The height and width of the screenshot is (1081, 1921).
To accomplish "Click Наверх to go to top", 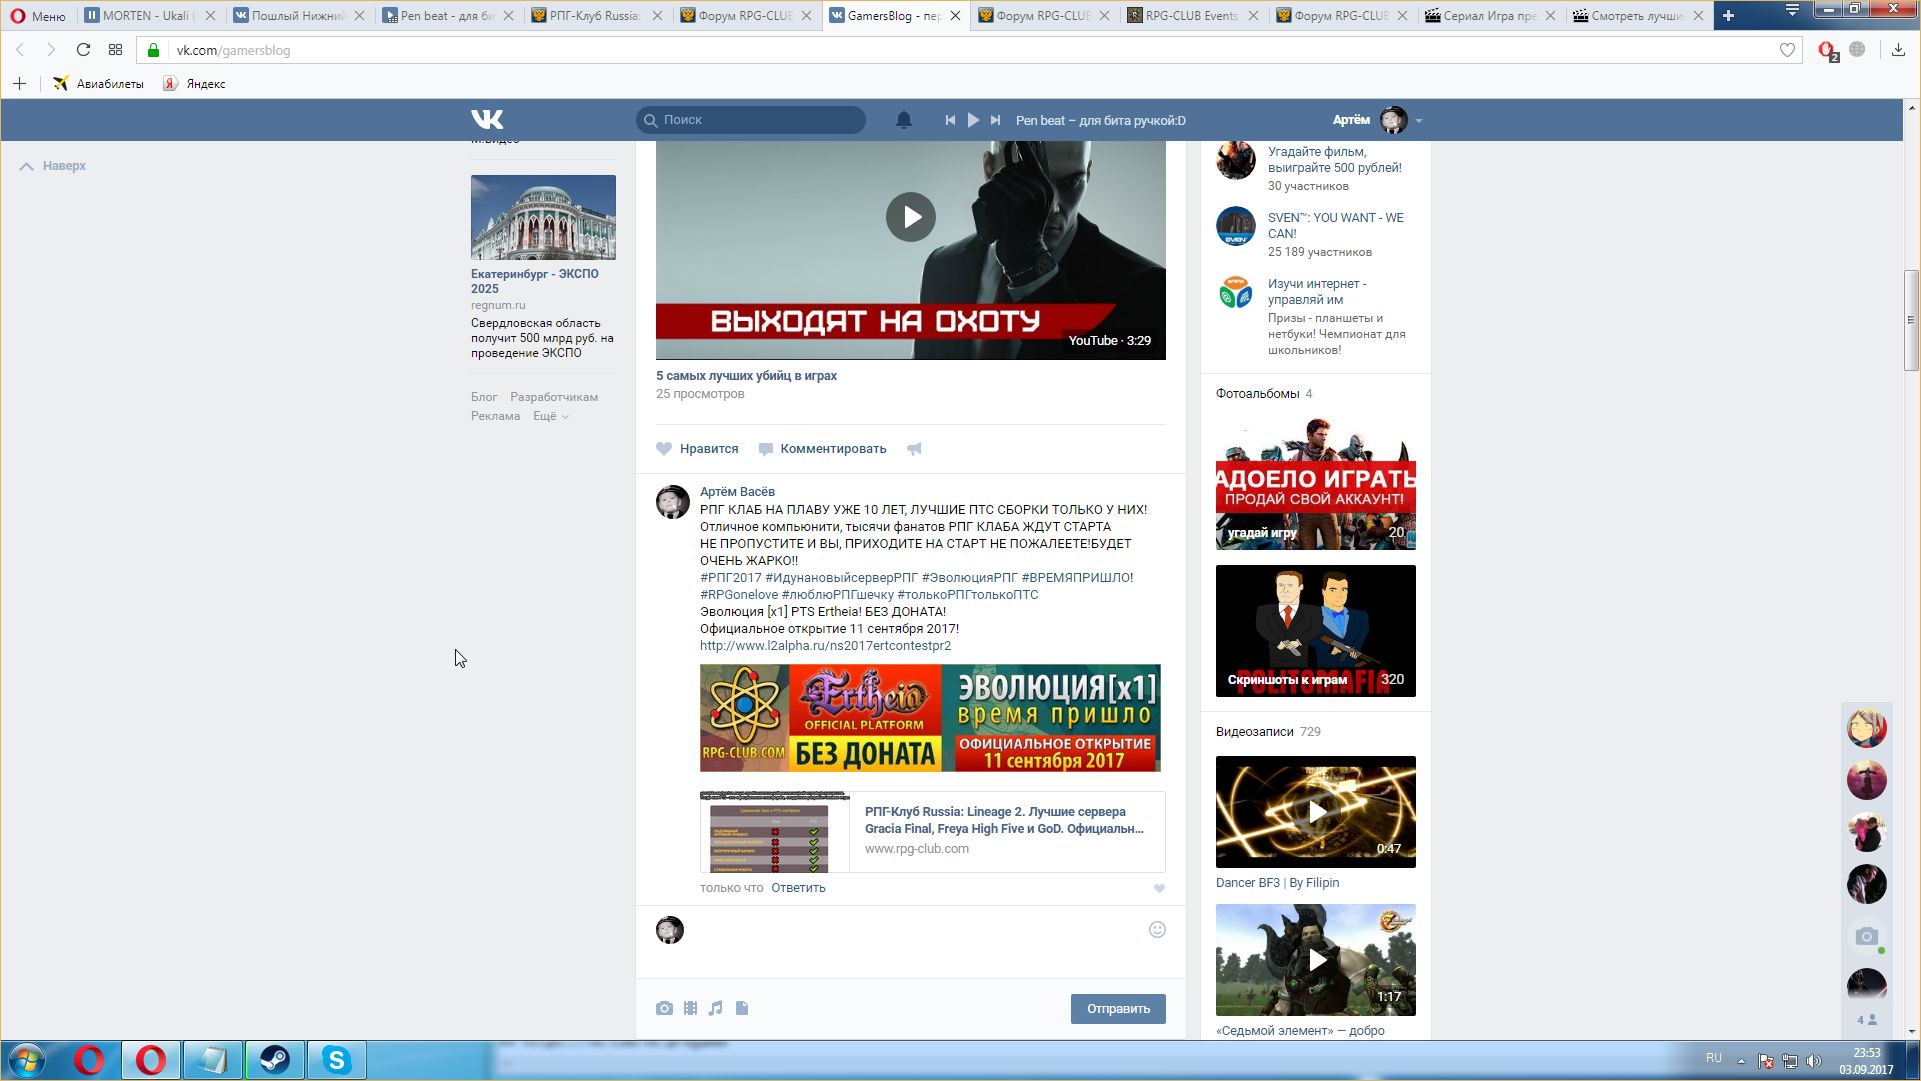I will [53, 166].
